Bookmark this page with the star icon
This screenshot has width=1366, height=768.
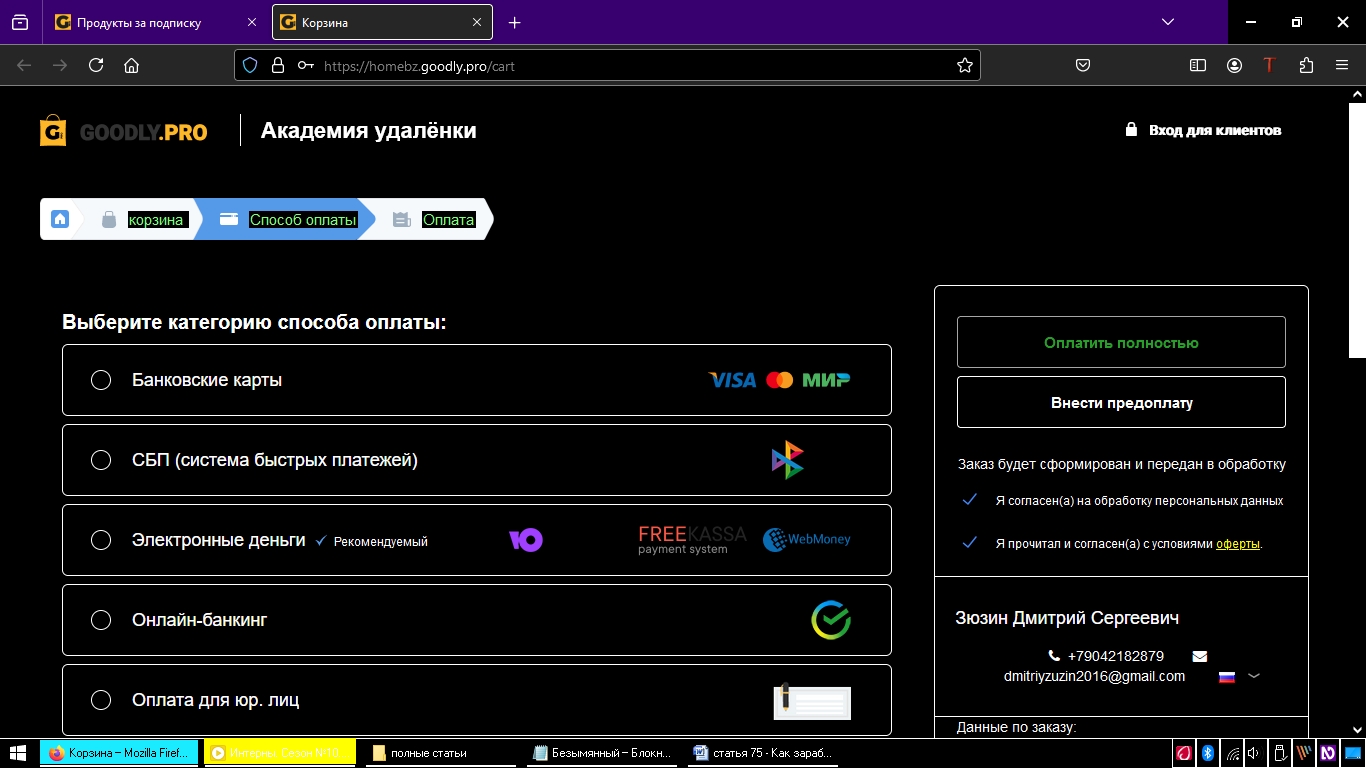pos(964,65)
